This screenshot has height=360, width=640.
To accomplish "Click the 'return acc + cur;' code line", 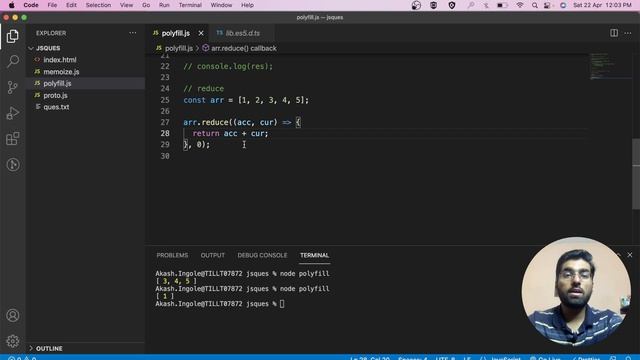I will (x=230, y=133).
